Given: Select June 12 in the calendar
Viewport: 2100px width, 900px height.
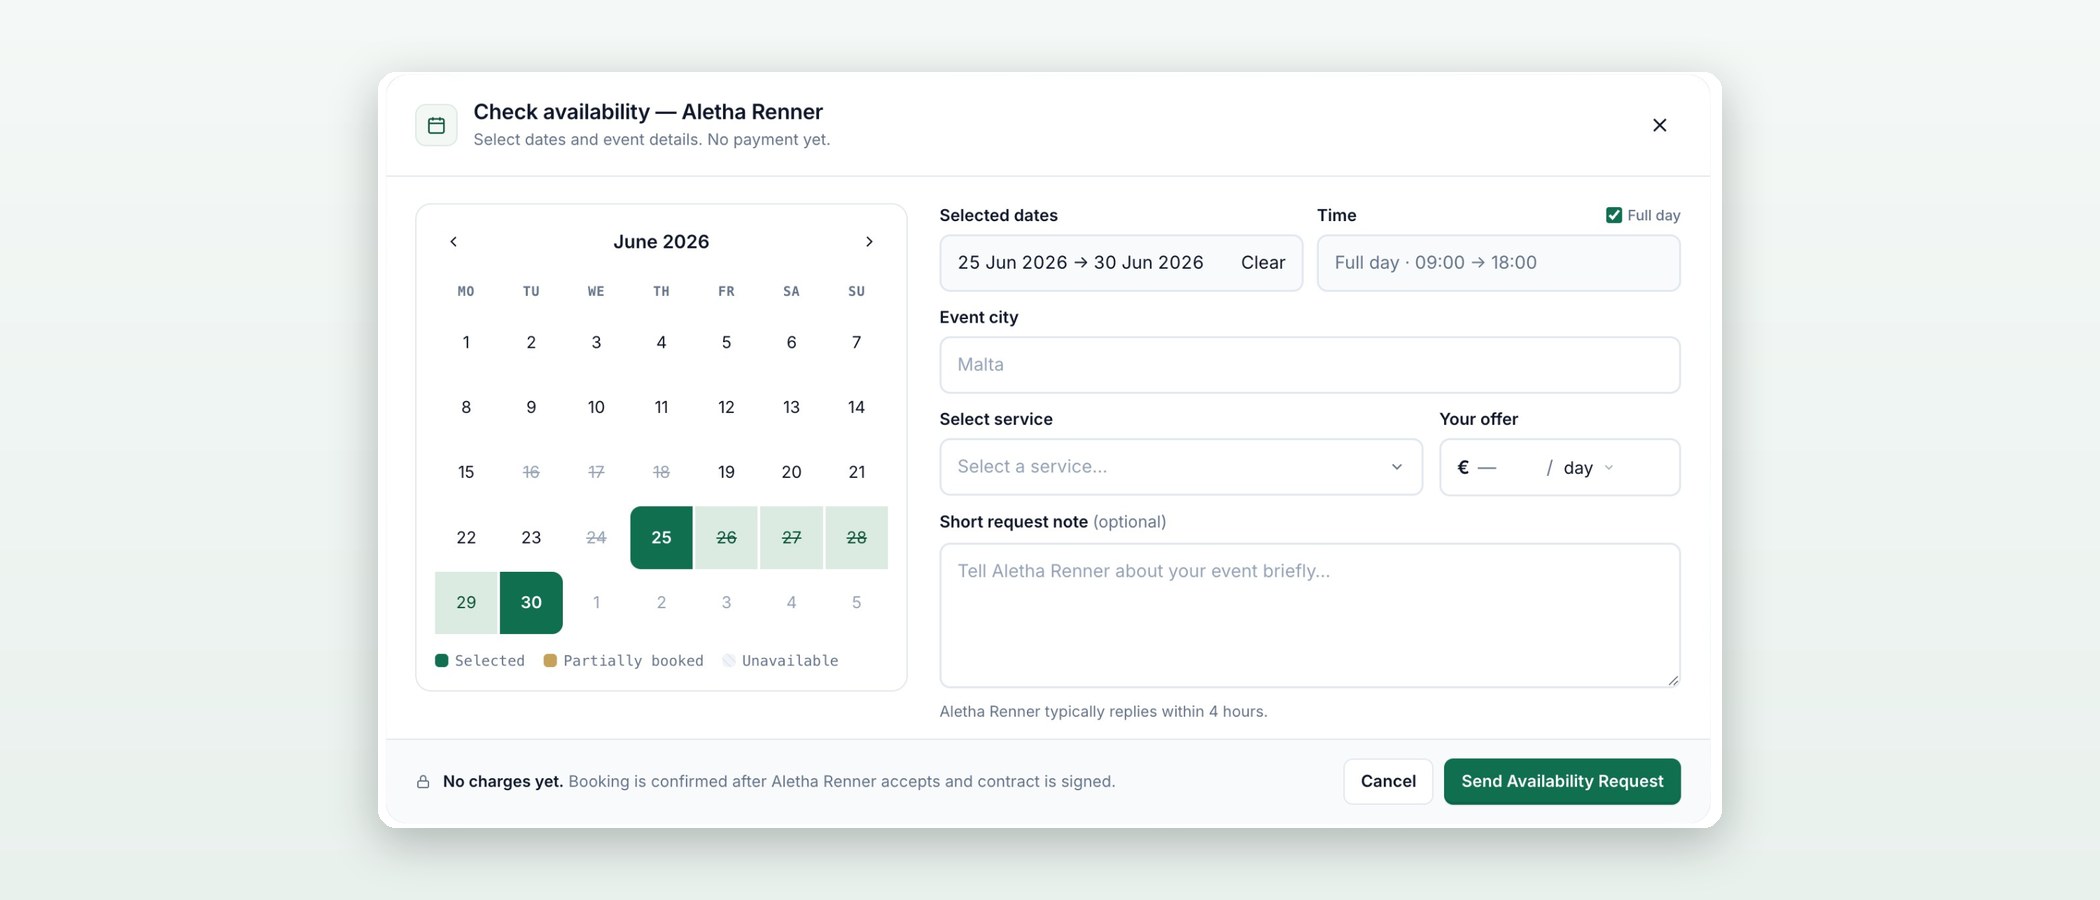Looking at the screenshot, I should (x=726, y=407).
